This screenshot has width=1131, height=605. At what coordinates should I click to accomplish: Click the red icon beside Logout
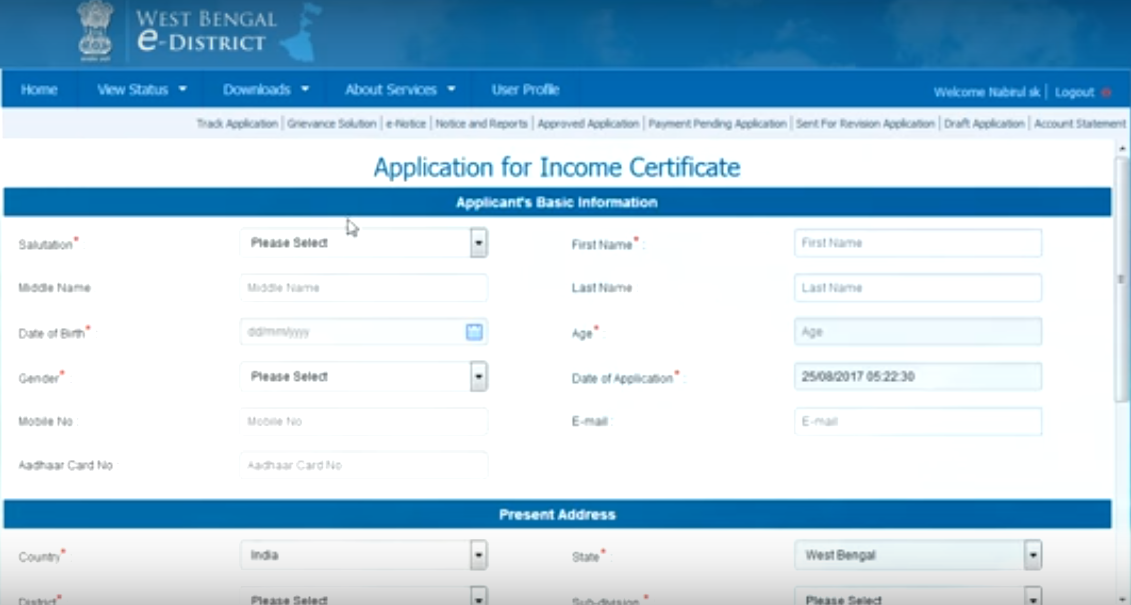pyautogui.click(x=1106, y=92)
